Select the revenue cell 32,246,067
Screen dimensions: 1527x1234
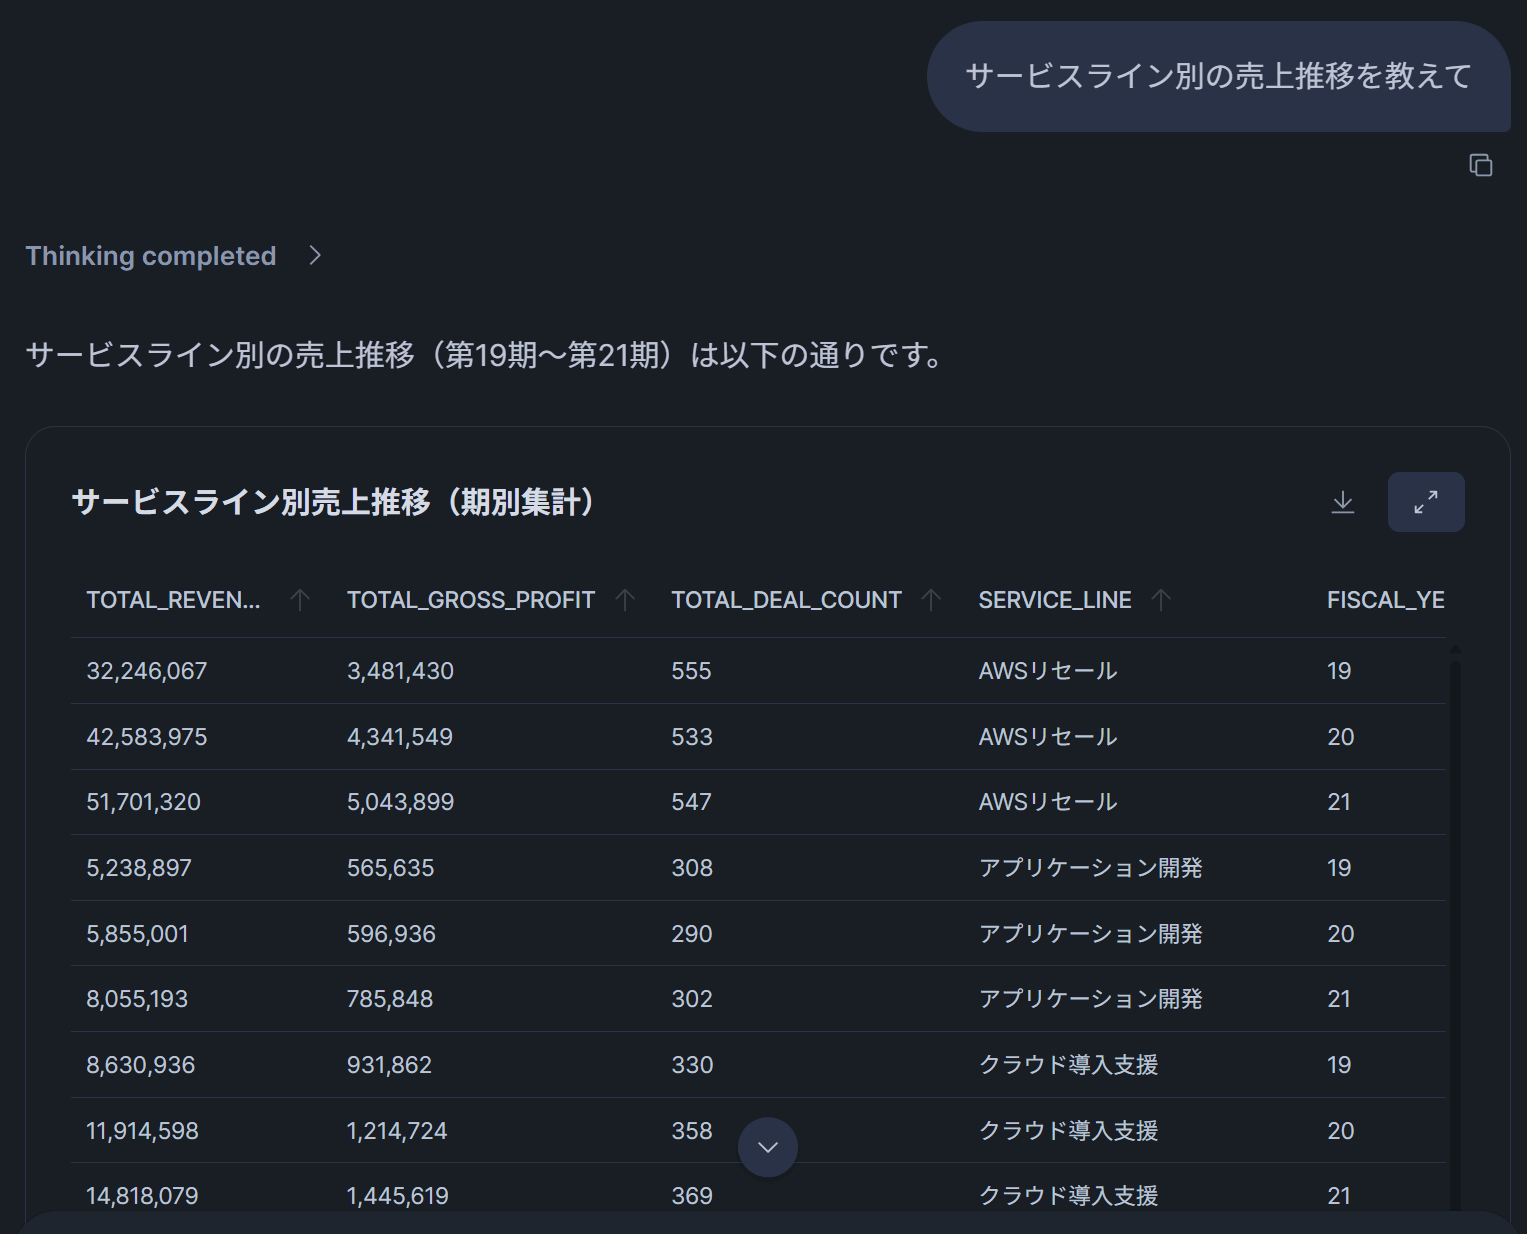[146, 671]
